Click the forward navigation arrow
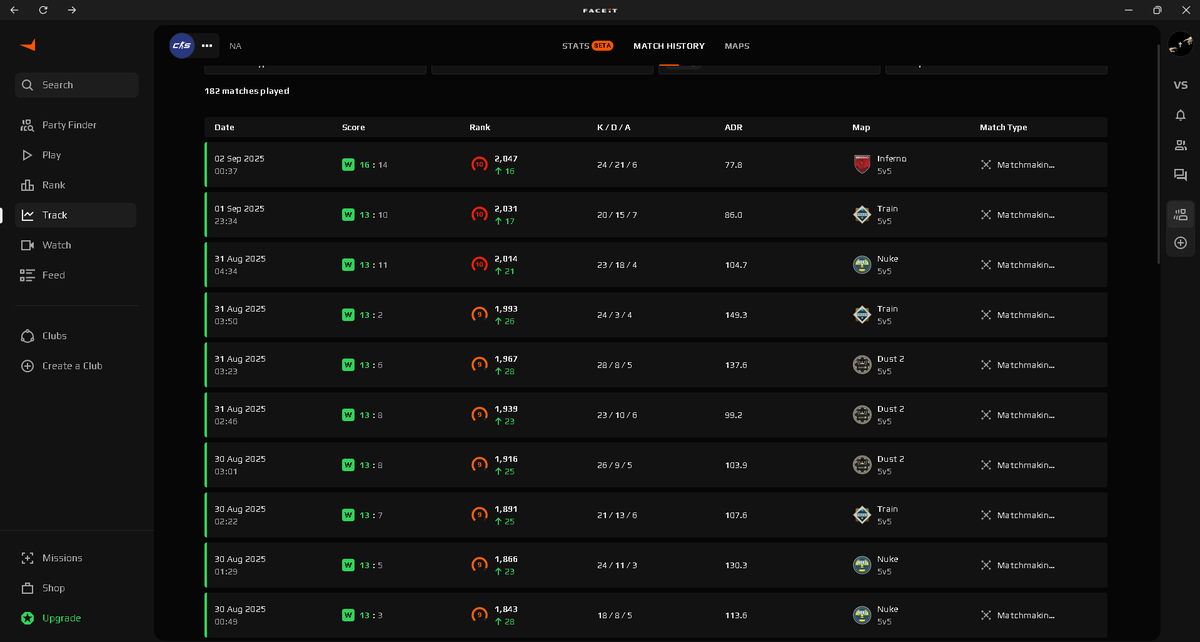Viewport: 1200px width, 642px height. coord(72,10)
